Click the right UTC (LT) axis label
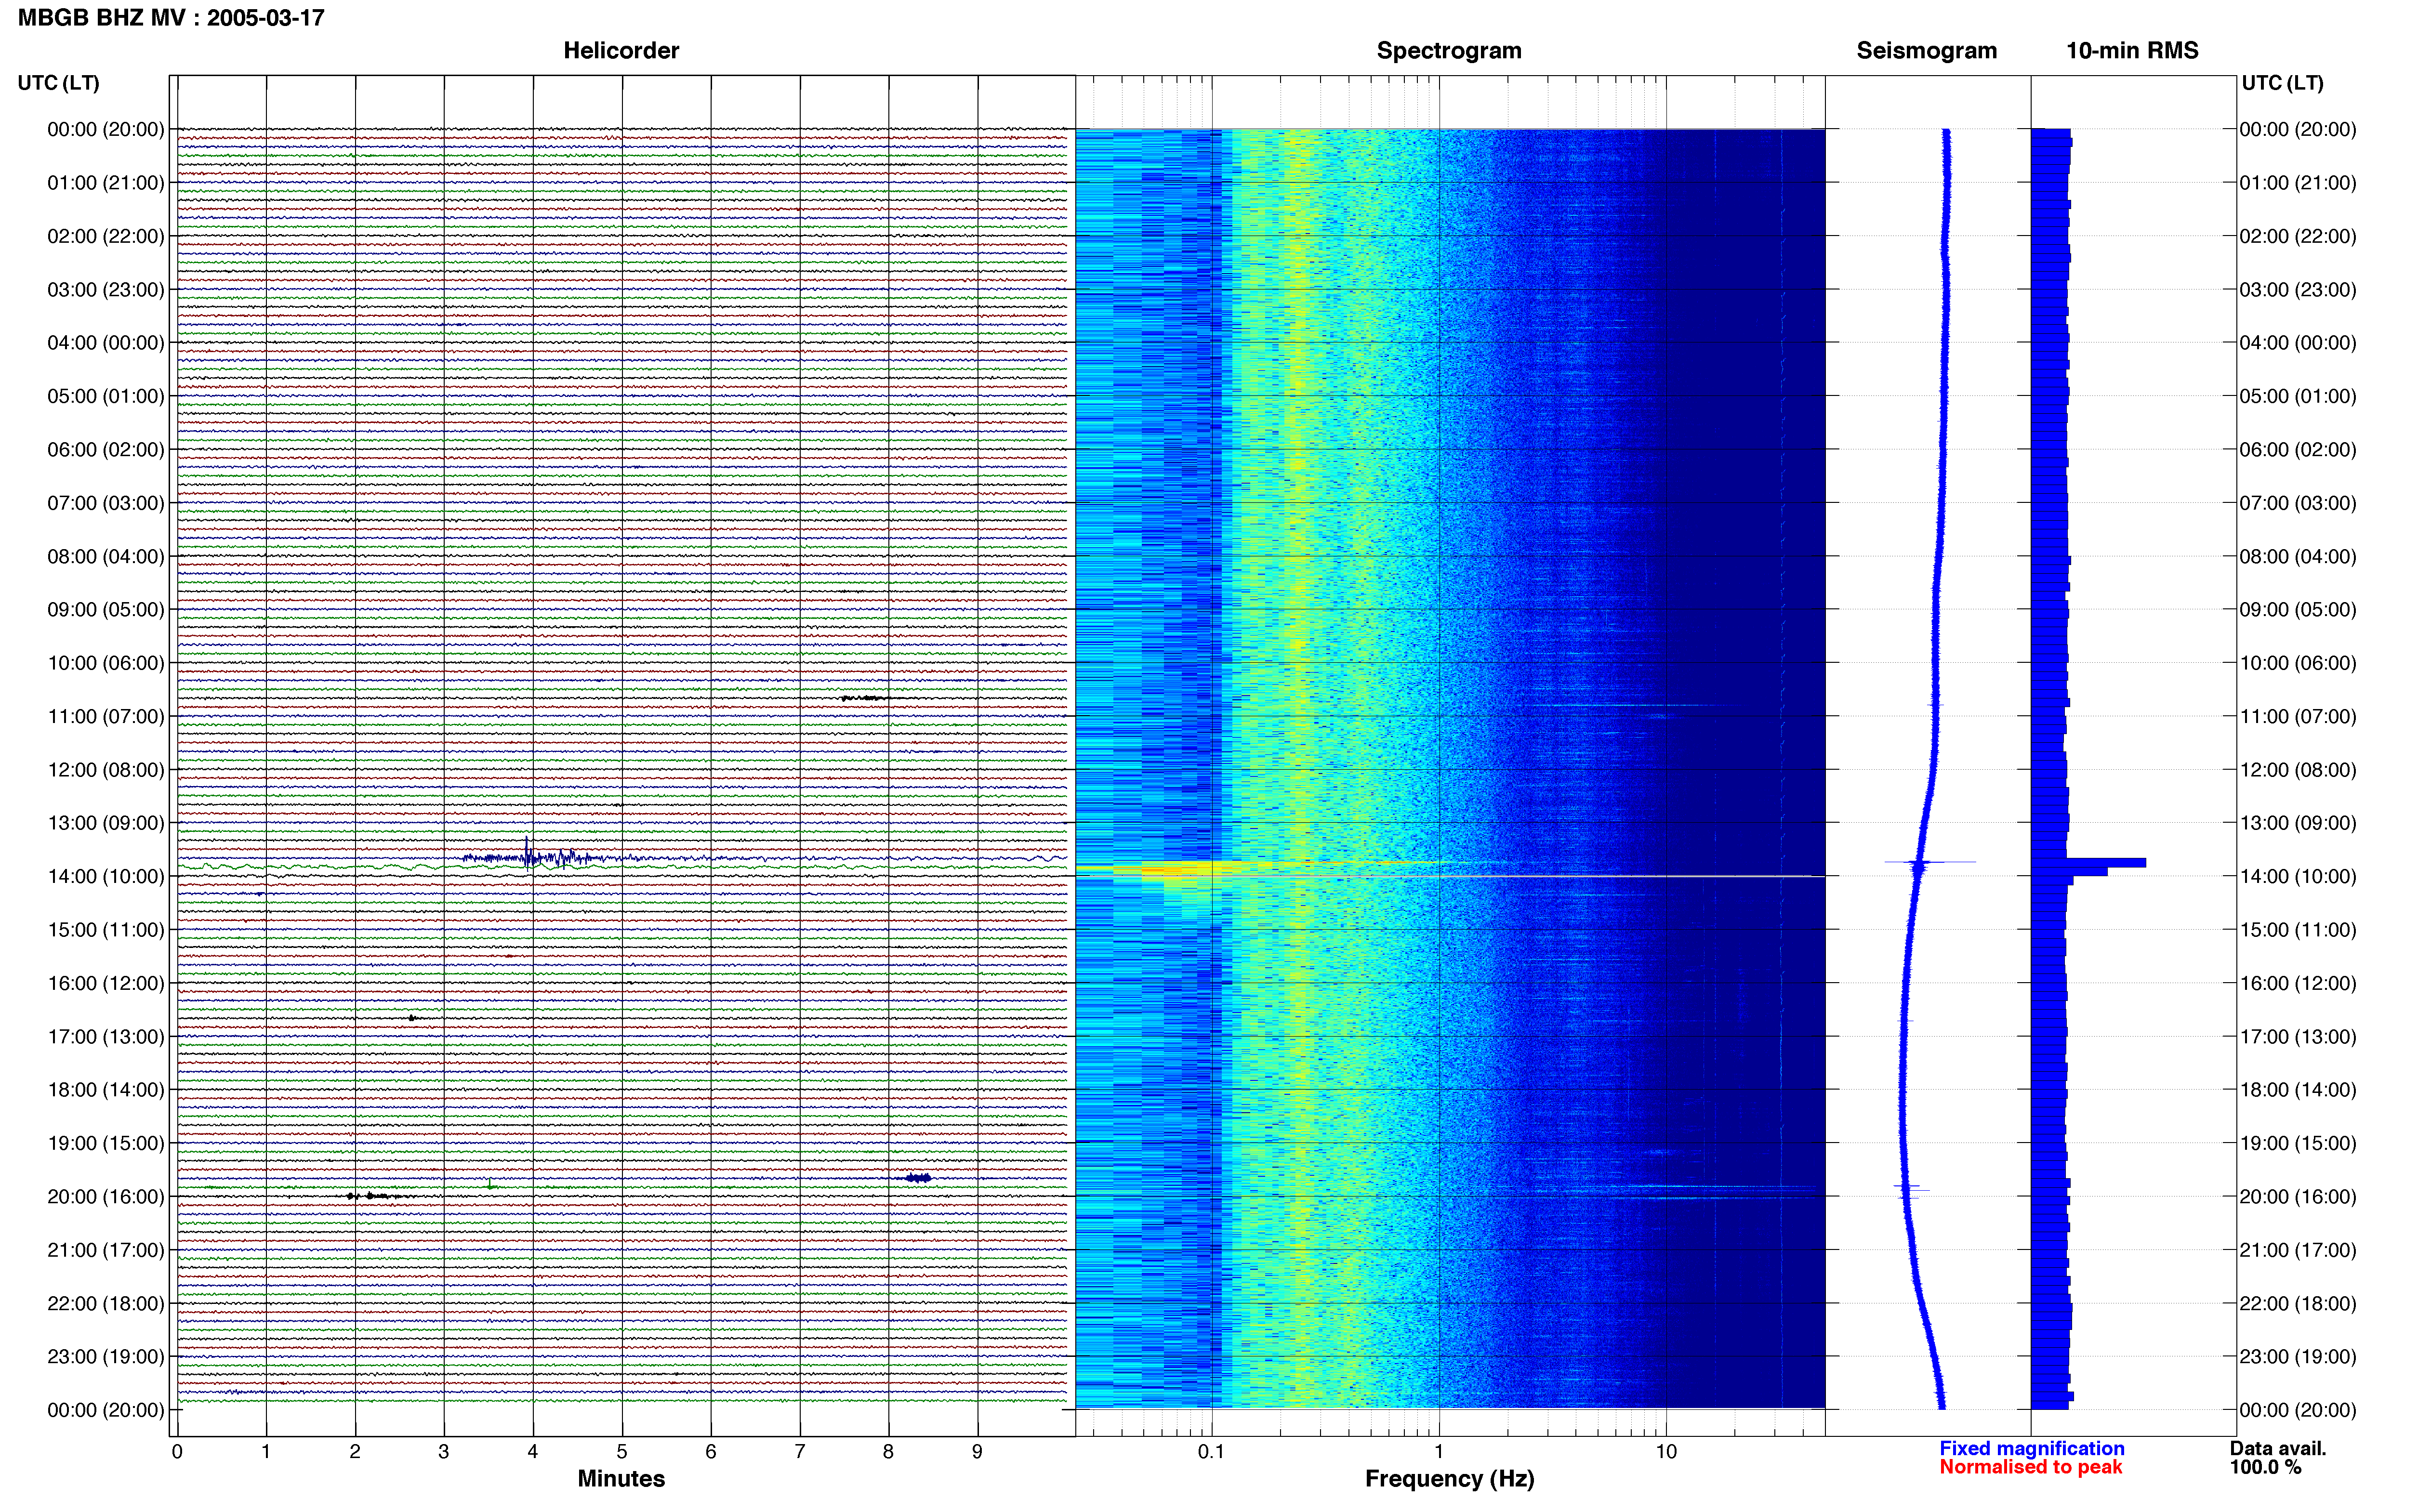The image size is (2418, 1512). 2282,83
